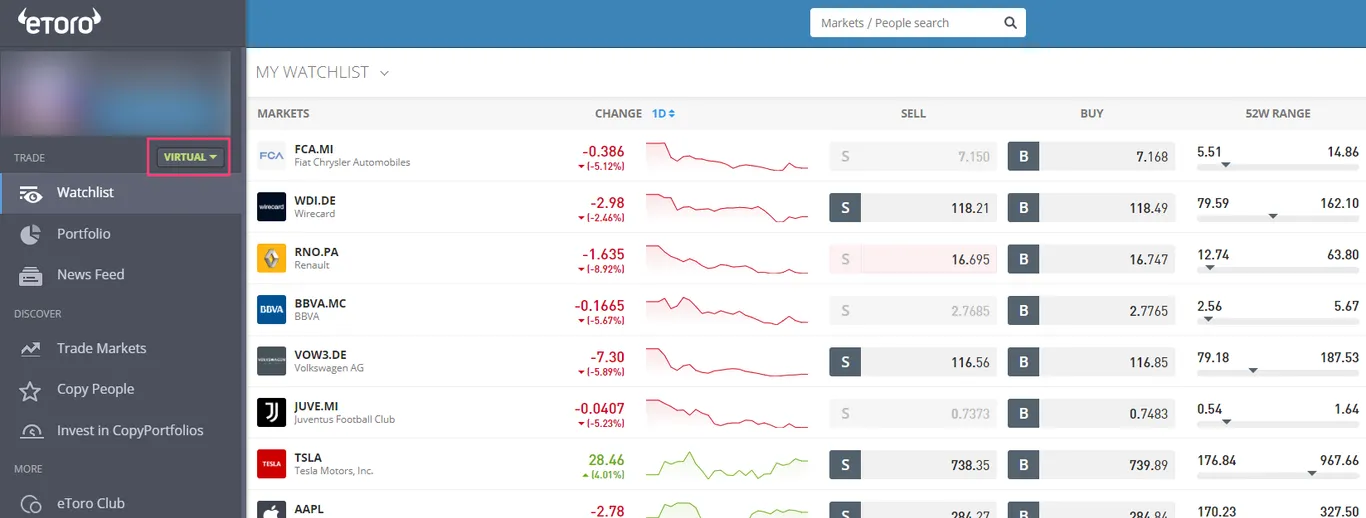Click the eToro Club icon
The height and width of the screenshot is (518, 1366).
30,504
